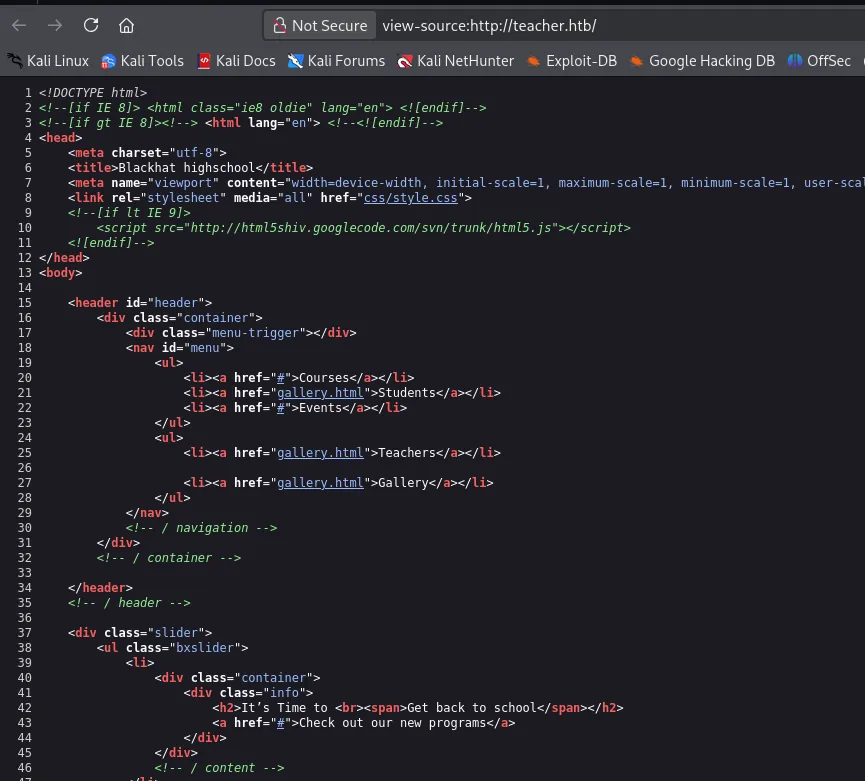Click the Get back to school text
The height and width of the screenshot is (781, 865).
(x=472, y=708)
